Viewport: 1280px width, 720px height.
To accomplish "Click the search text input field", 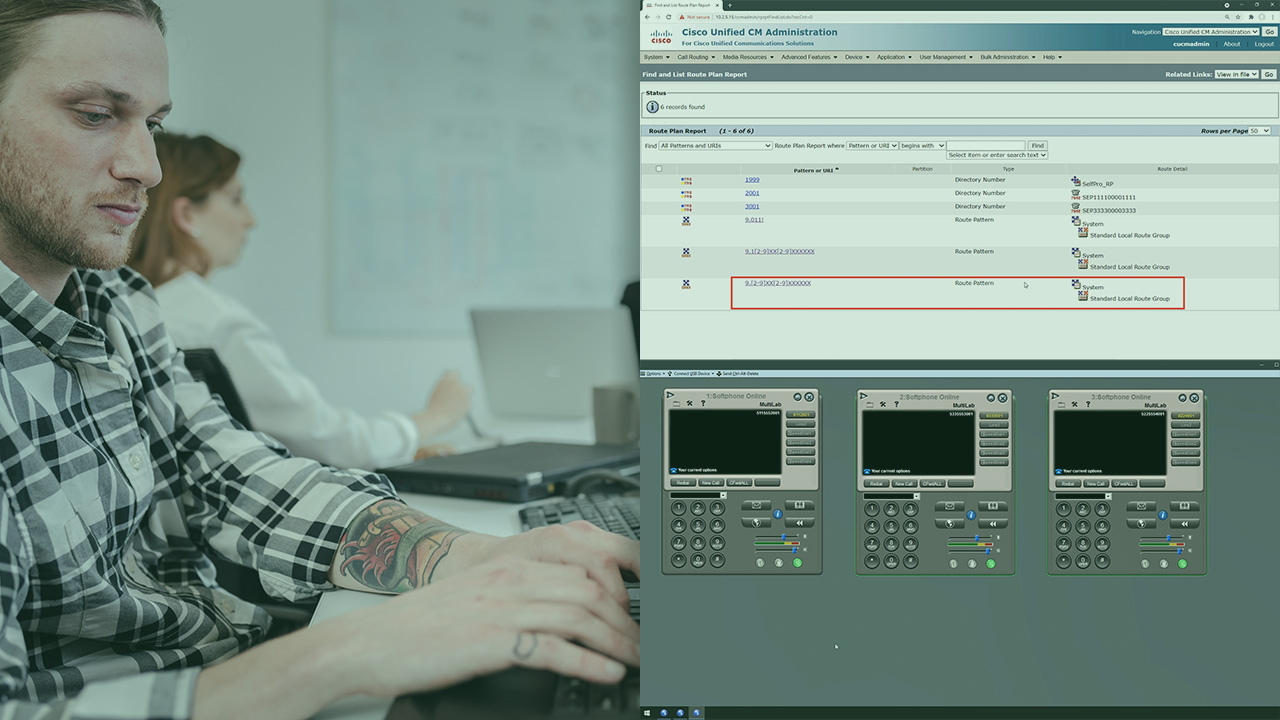I will point(986,146).
